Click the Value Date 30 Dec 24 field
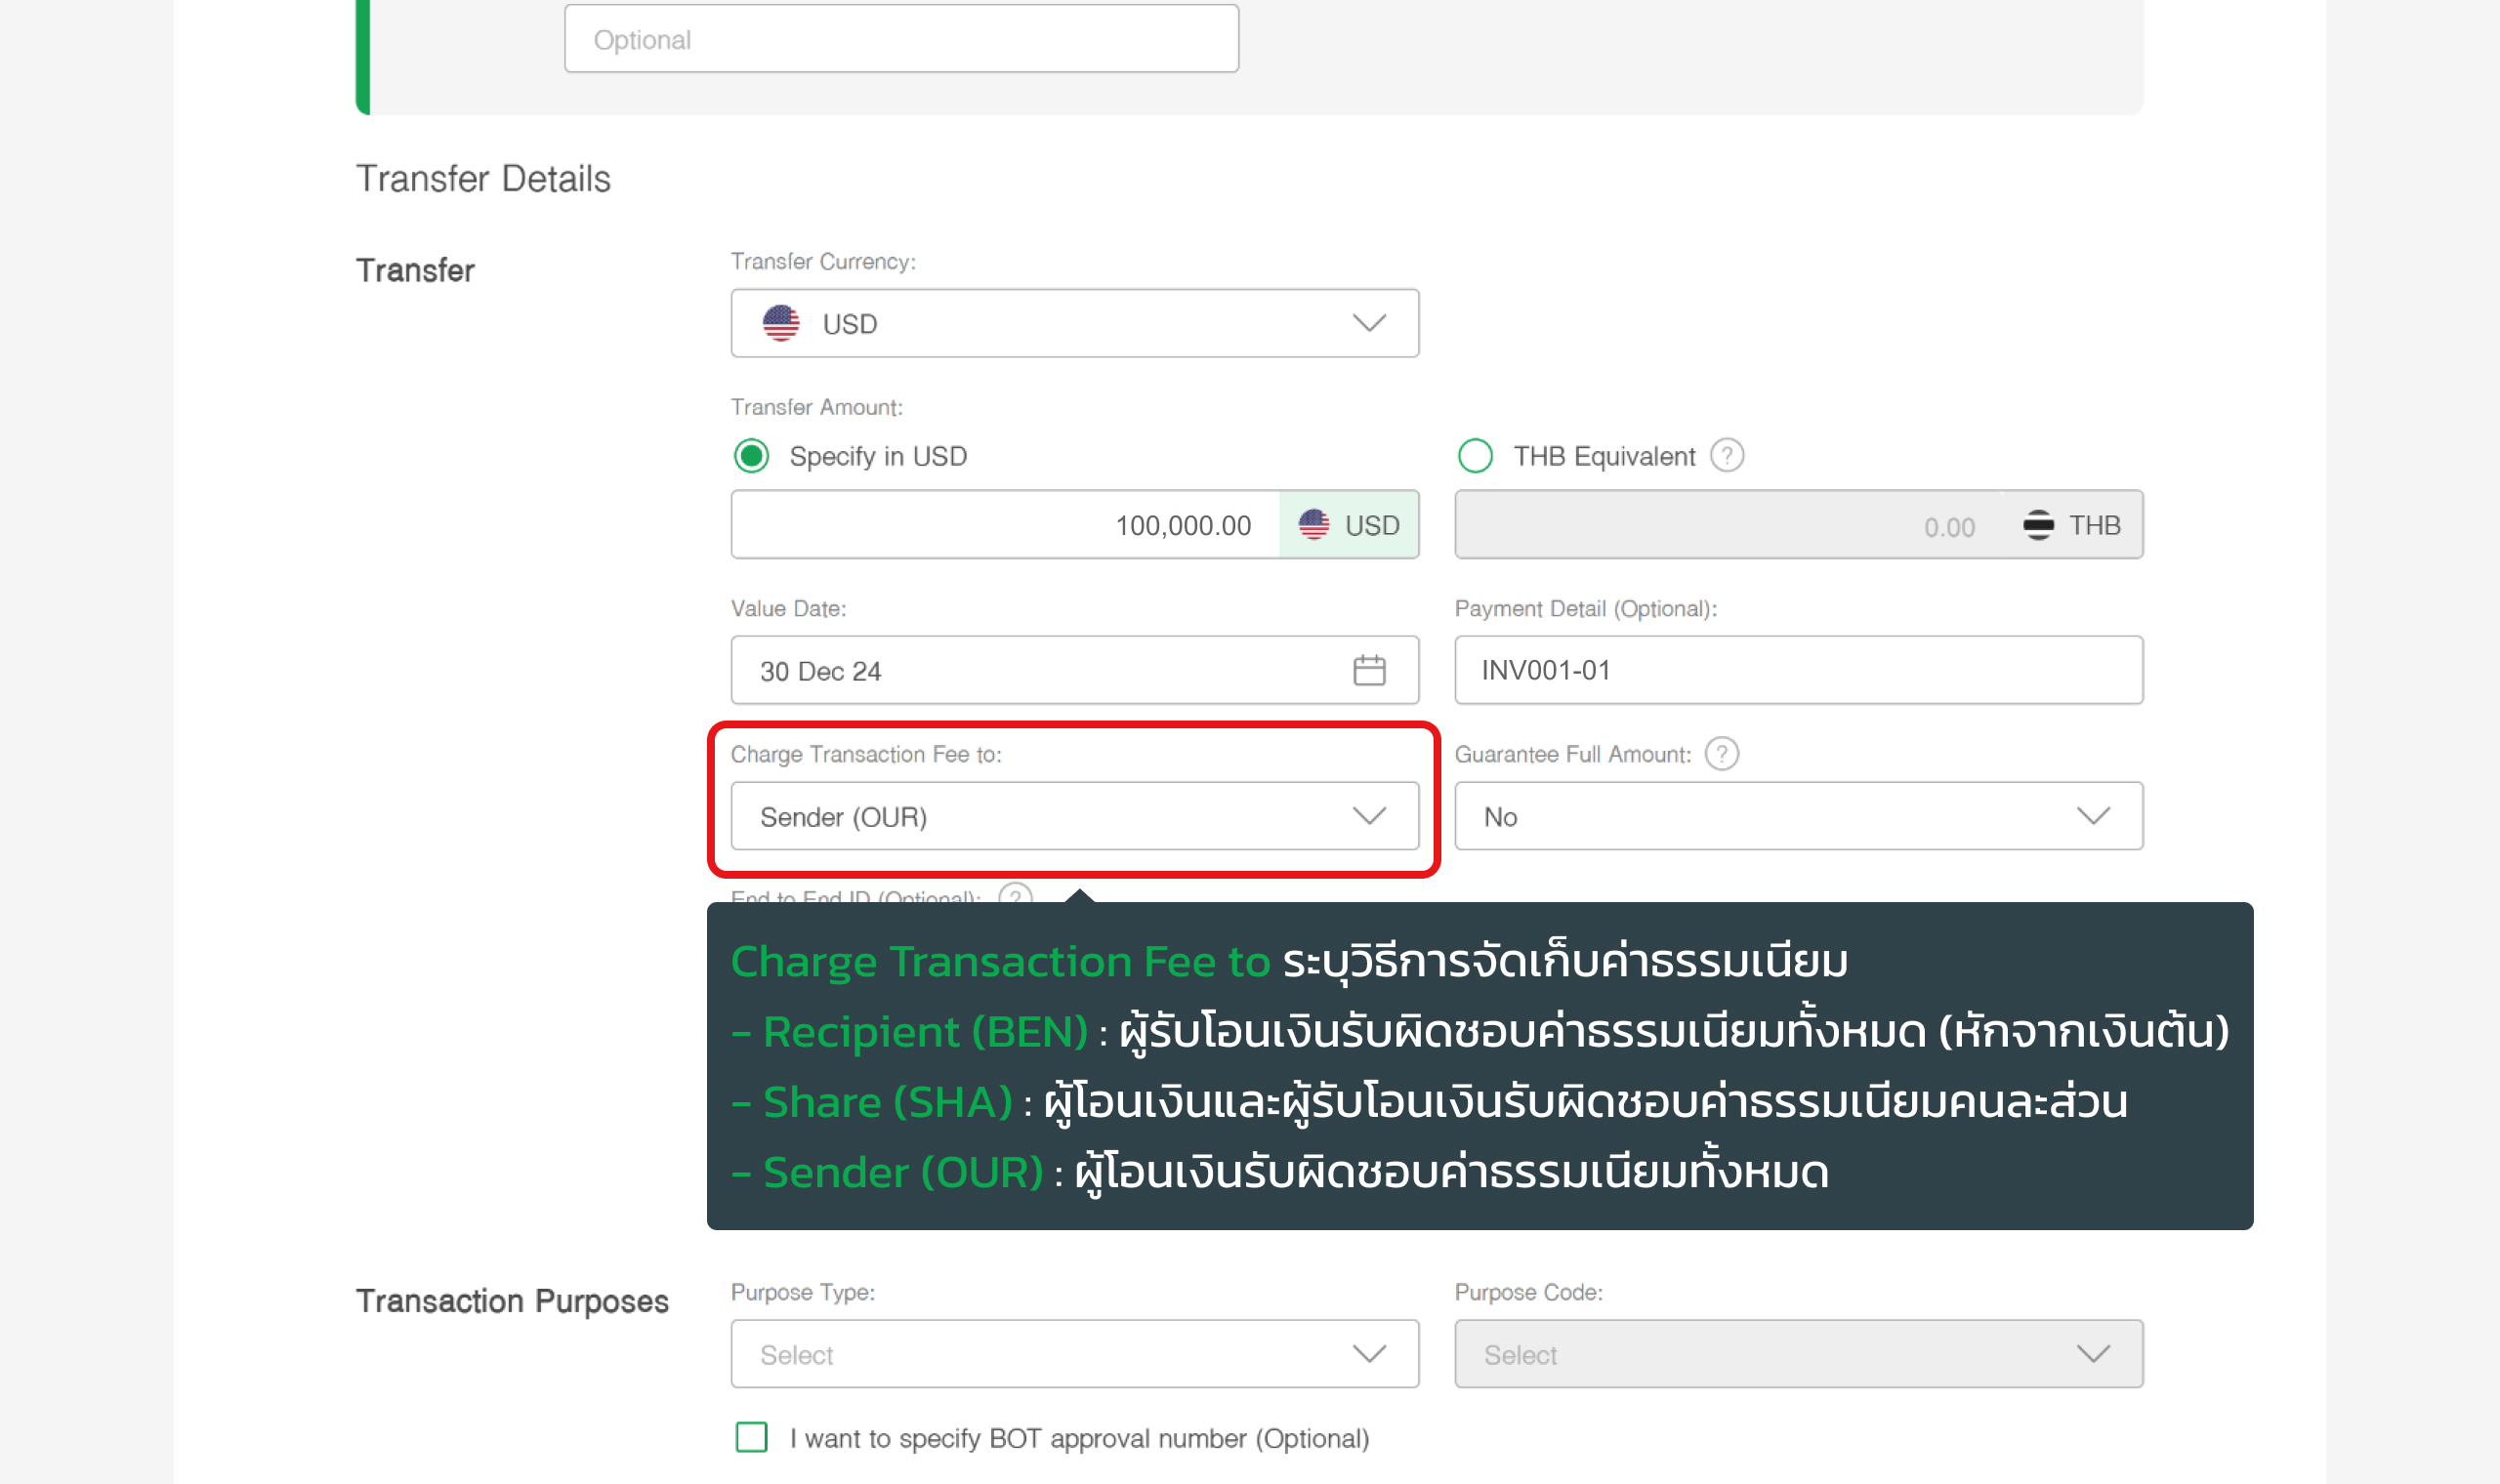 pyautogui.click(x=1075, y=670)
